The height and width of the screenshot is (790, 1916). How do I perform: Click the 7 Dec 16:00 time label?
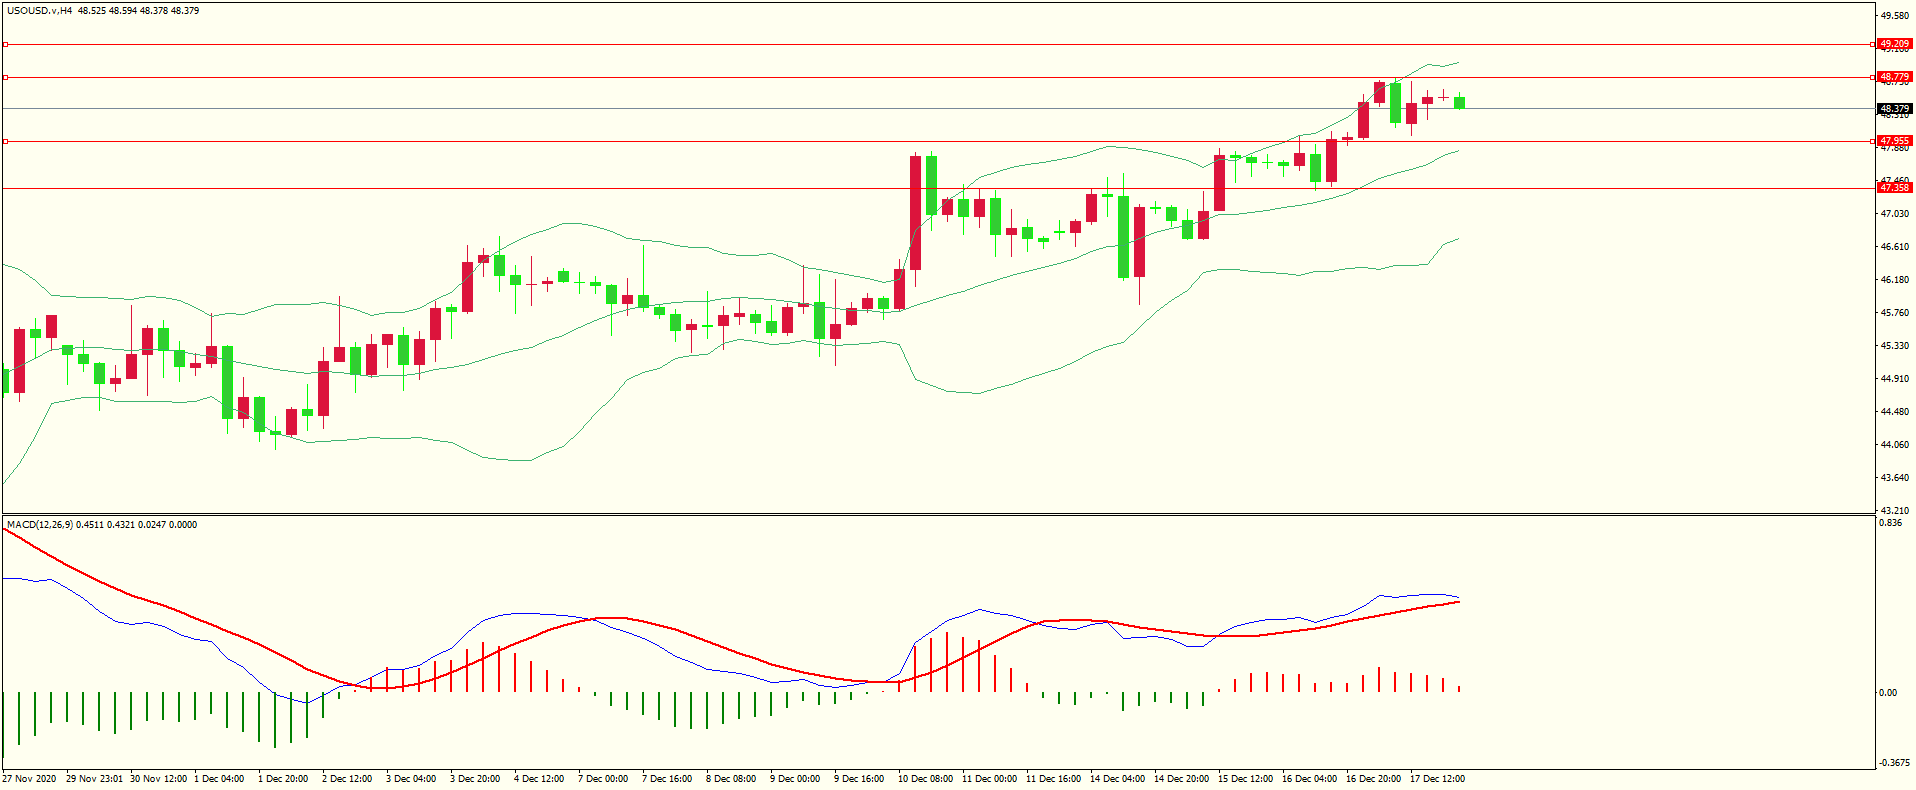[667, 779]
